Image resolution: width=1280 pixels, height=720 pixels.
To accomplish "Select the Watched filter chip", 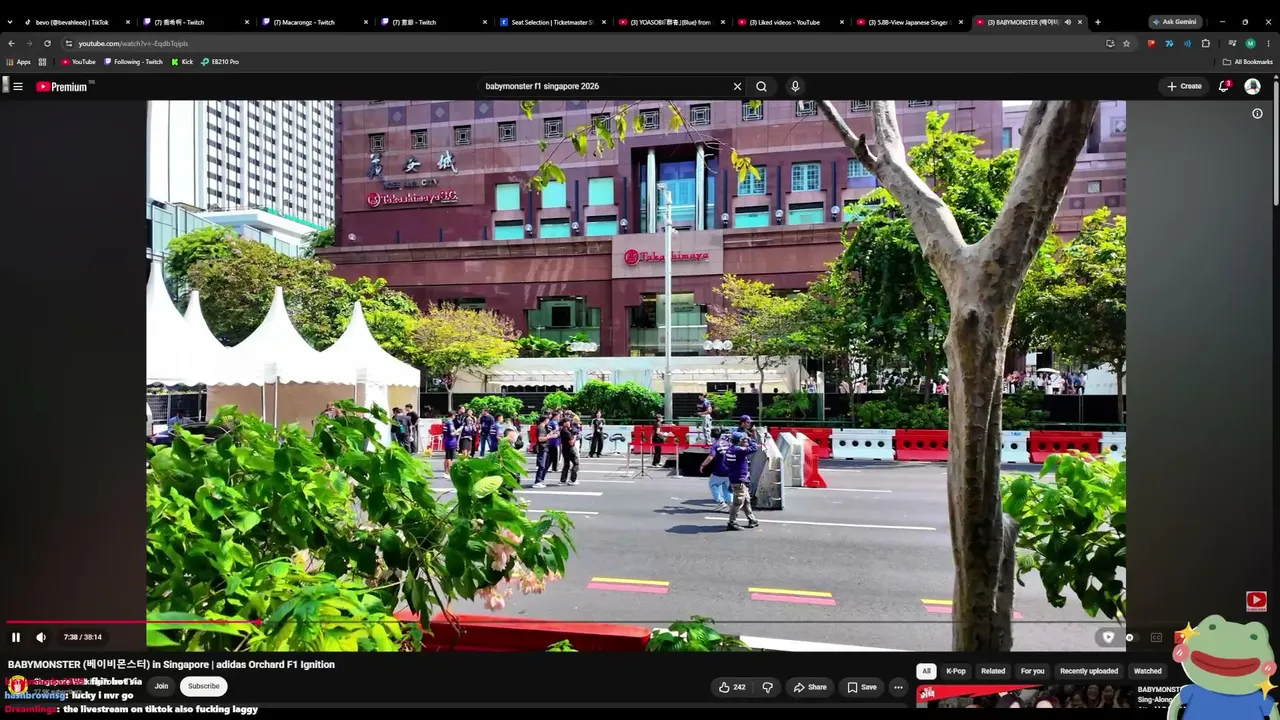I will click(1148, 671).
